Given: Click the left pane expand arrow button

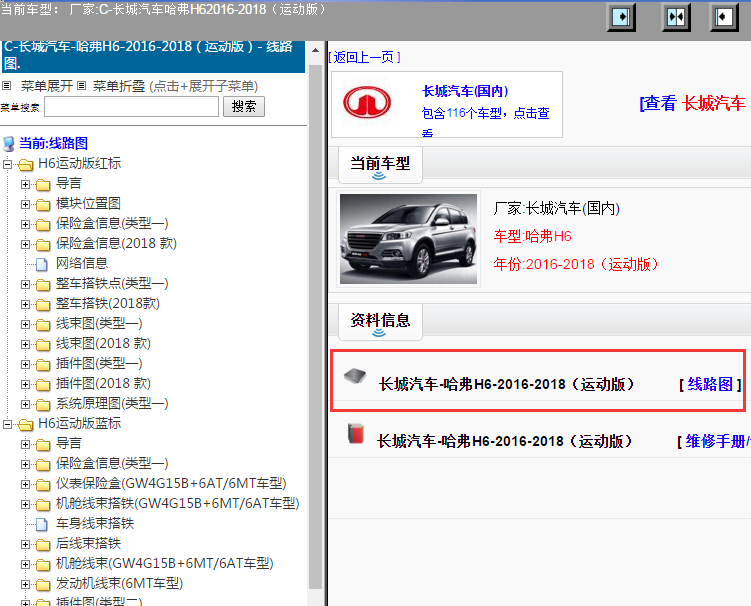Looking at the screenshot, I should tap(621, 17).
